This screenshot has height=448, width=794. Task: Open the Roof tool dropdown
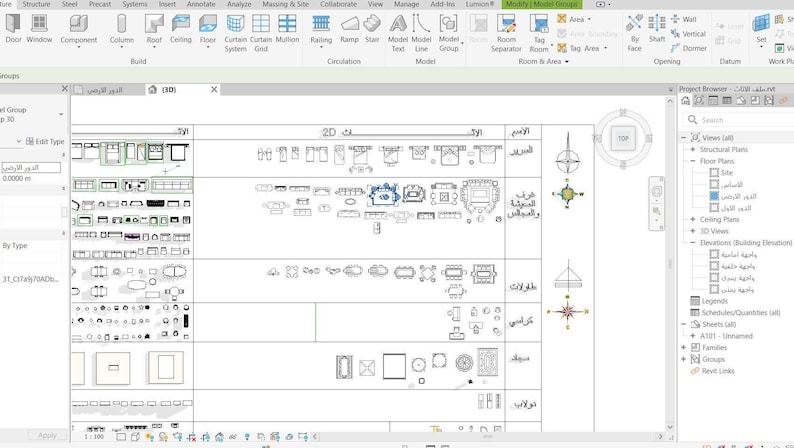(x=154, y=47)
